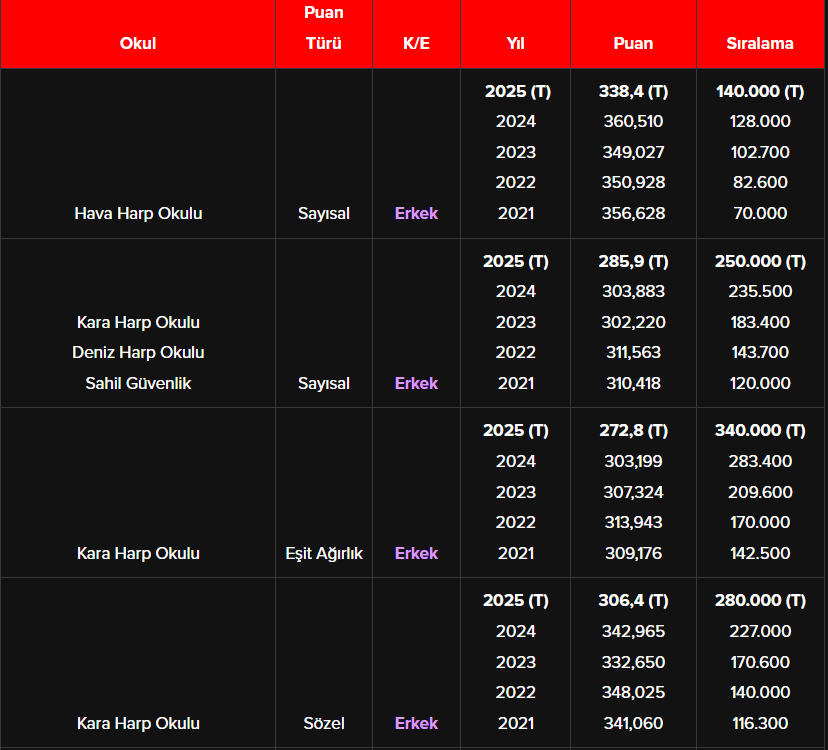Click the 183.400 ranking value
828x750 pixels.
coord(760,322)
